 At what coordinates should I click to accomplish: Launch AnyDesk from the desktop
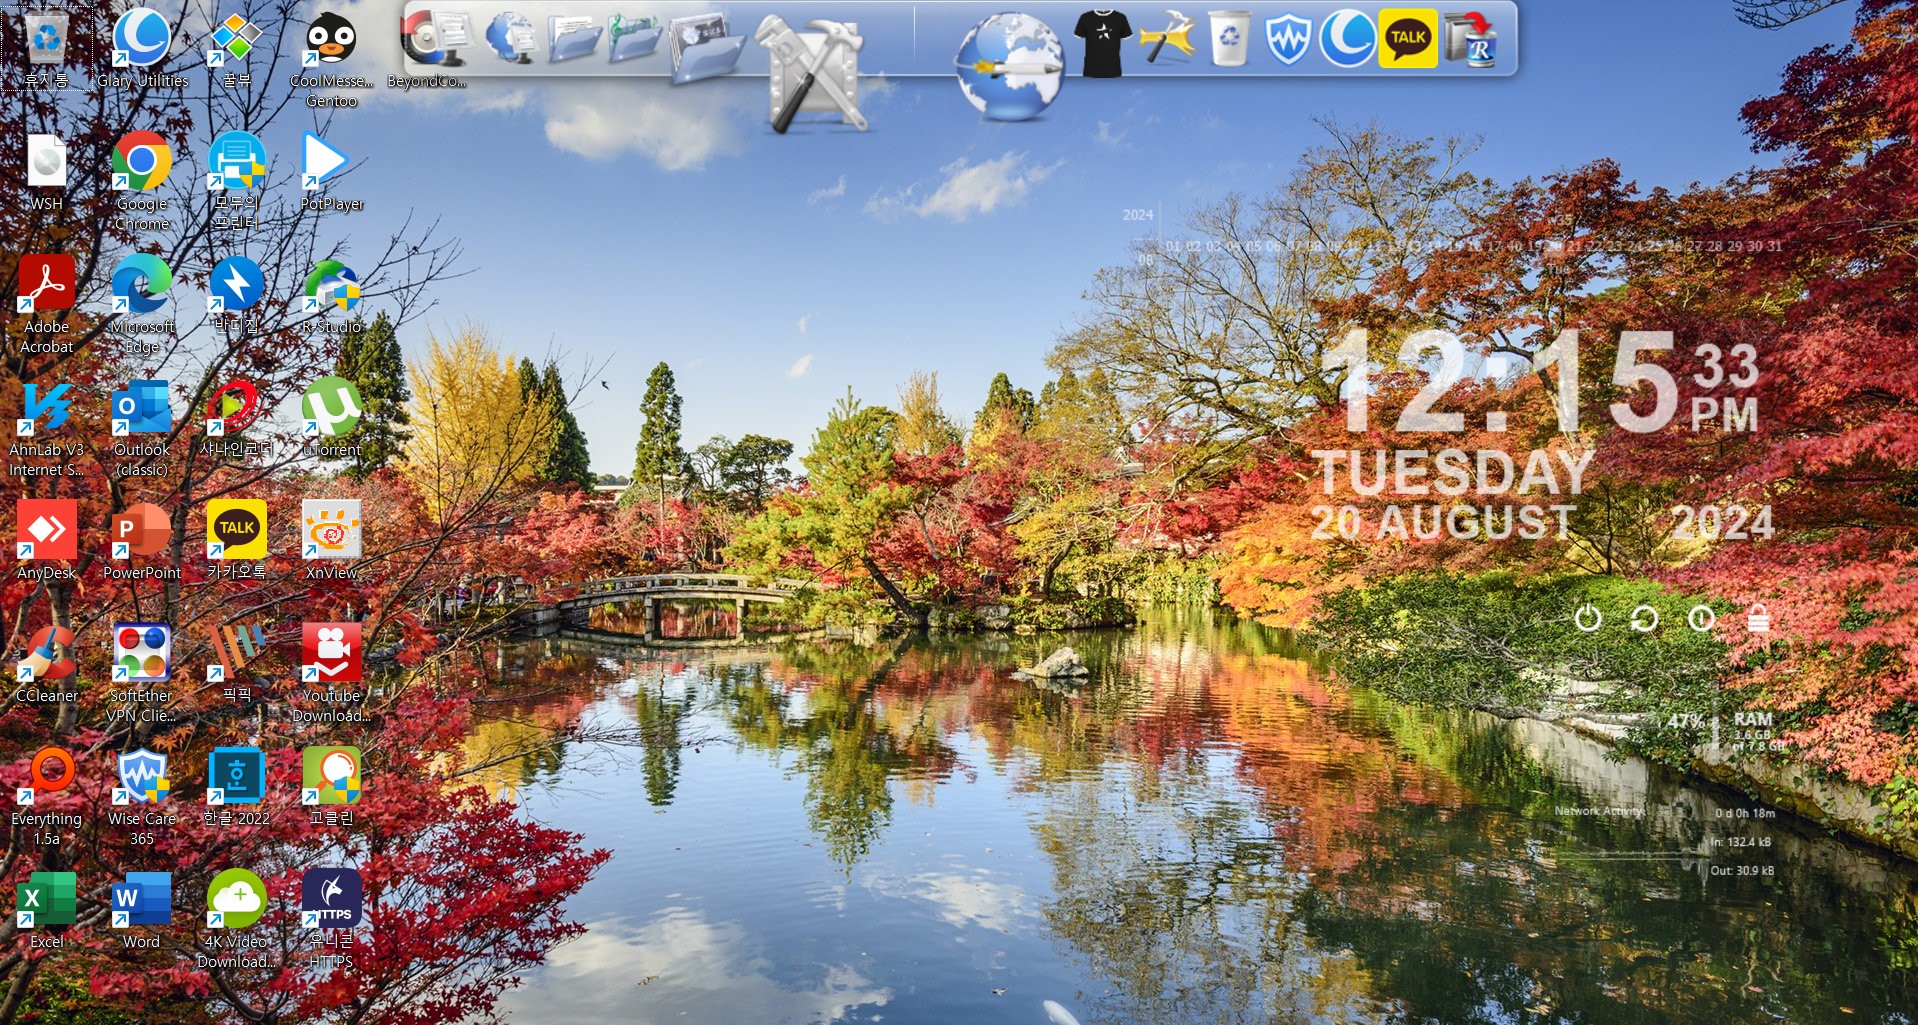[x=46, y=539]
